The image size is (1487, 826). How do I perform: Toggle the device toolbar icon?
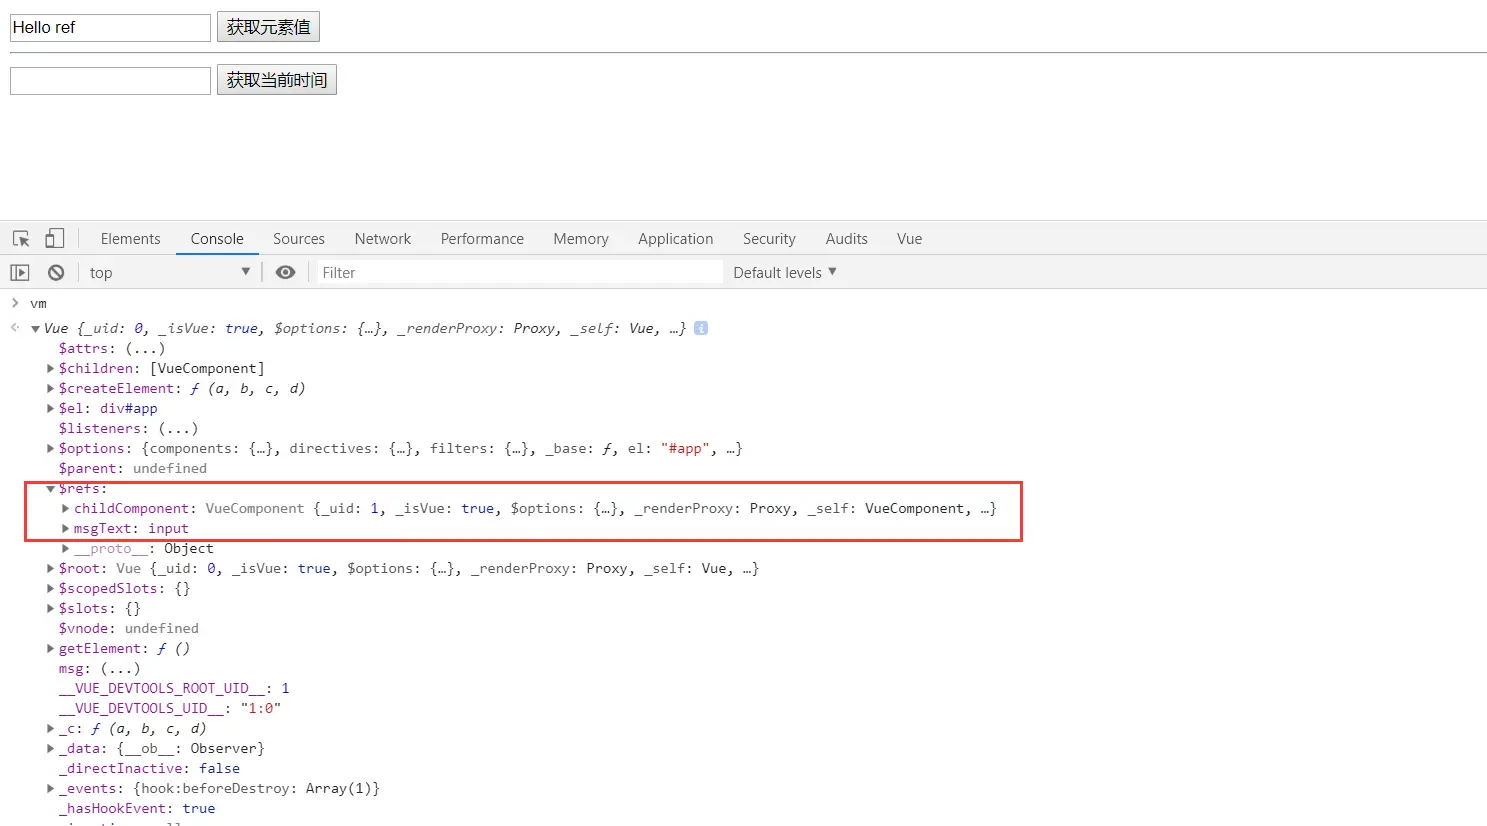pos(55,238)
